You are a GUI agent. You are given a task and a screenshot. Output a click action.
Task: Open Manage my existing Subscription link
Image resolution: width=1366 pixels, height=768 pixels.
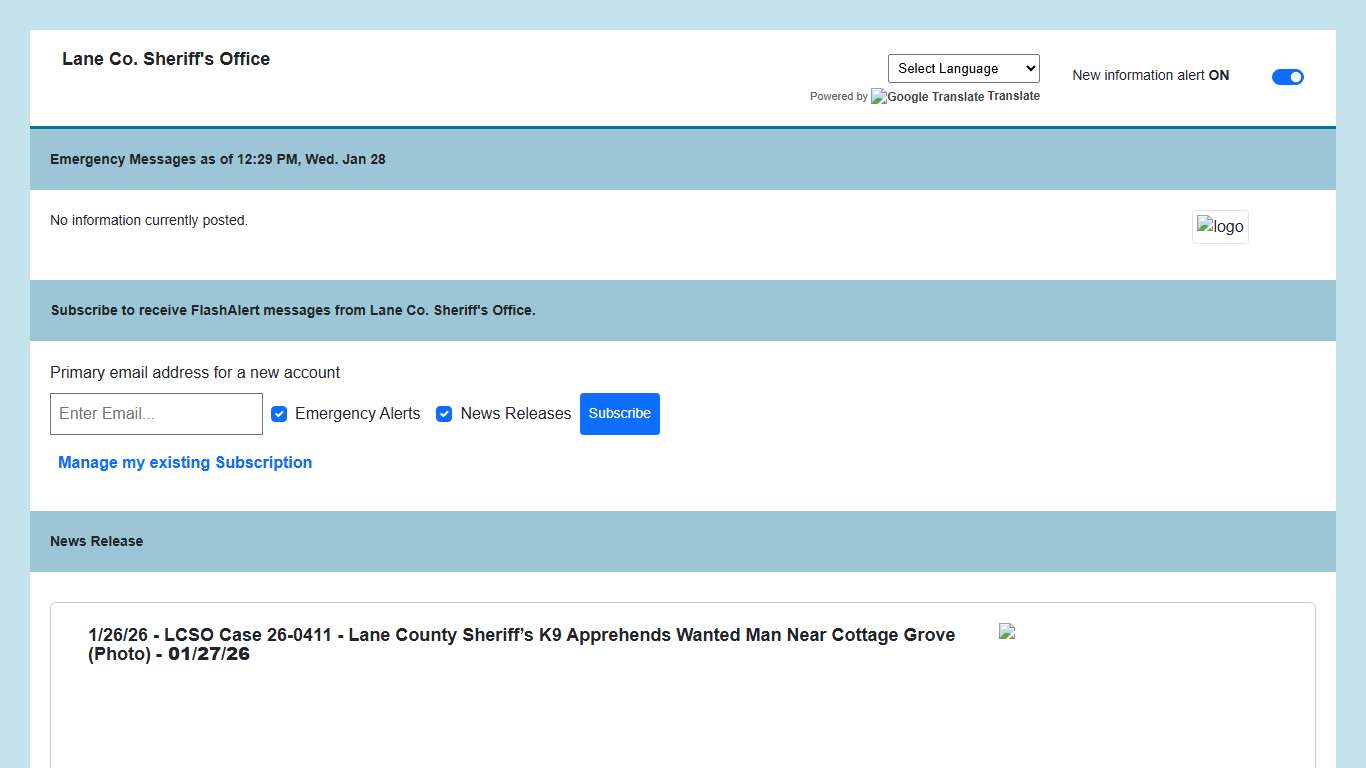click(x=185, y=462)
